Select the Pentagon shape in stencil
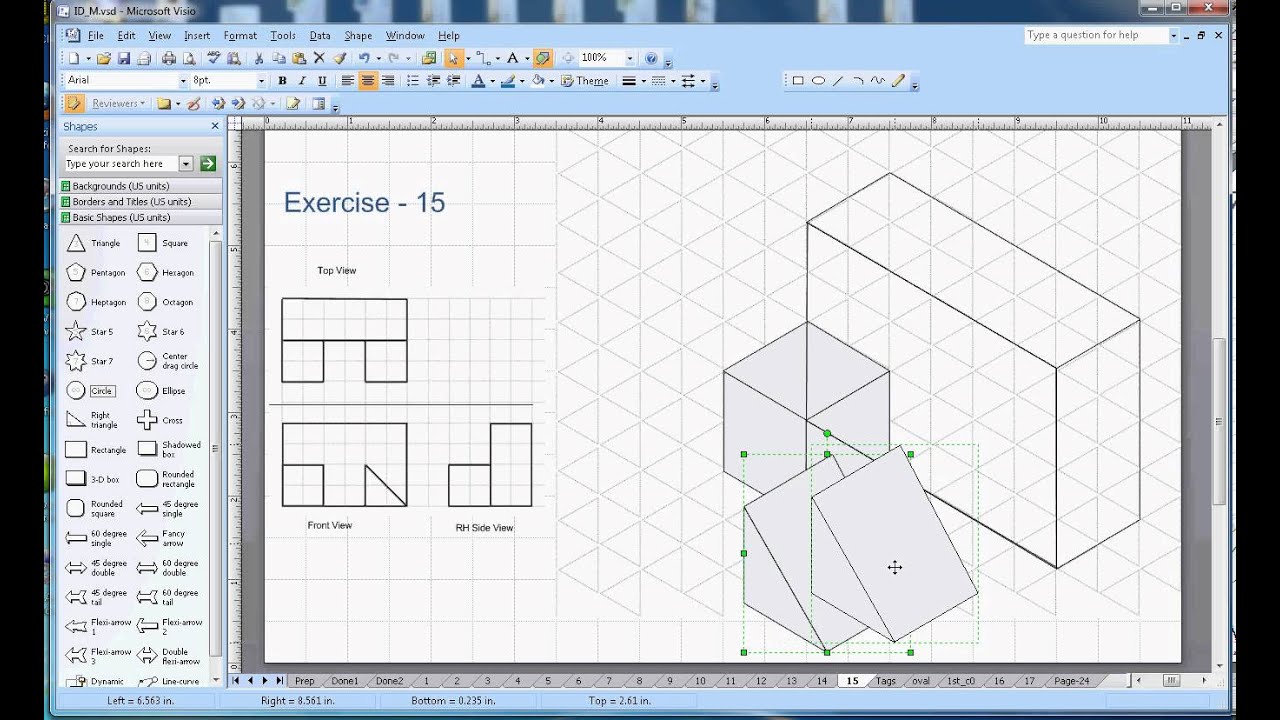The height and width of the screenshot is (720, 1280). coord(96,272)
